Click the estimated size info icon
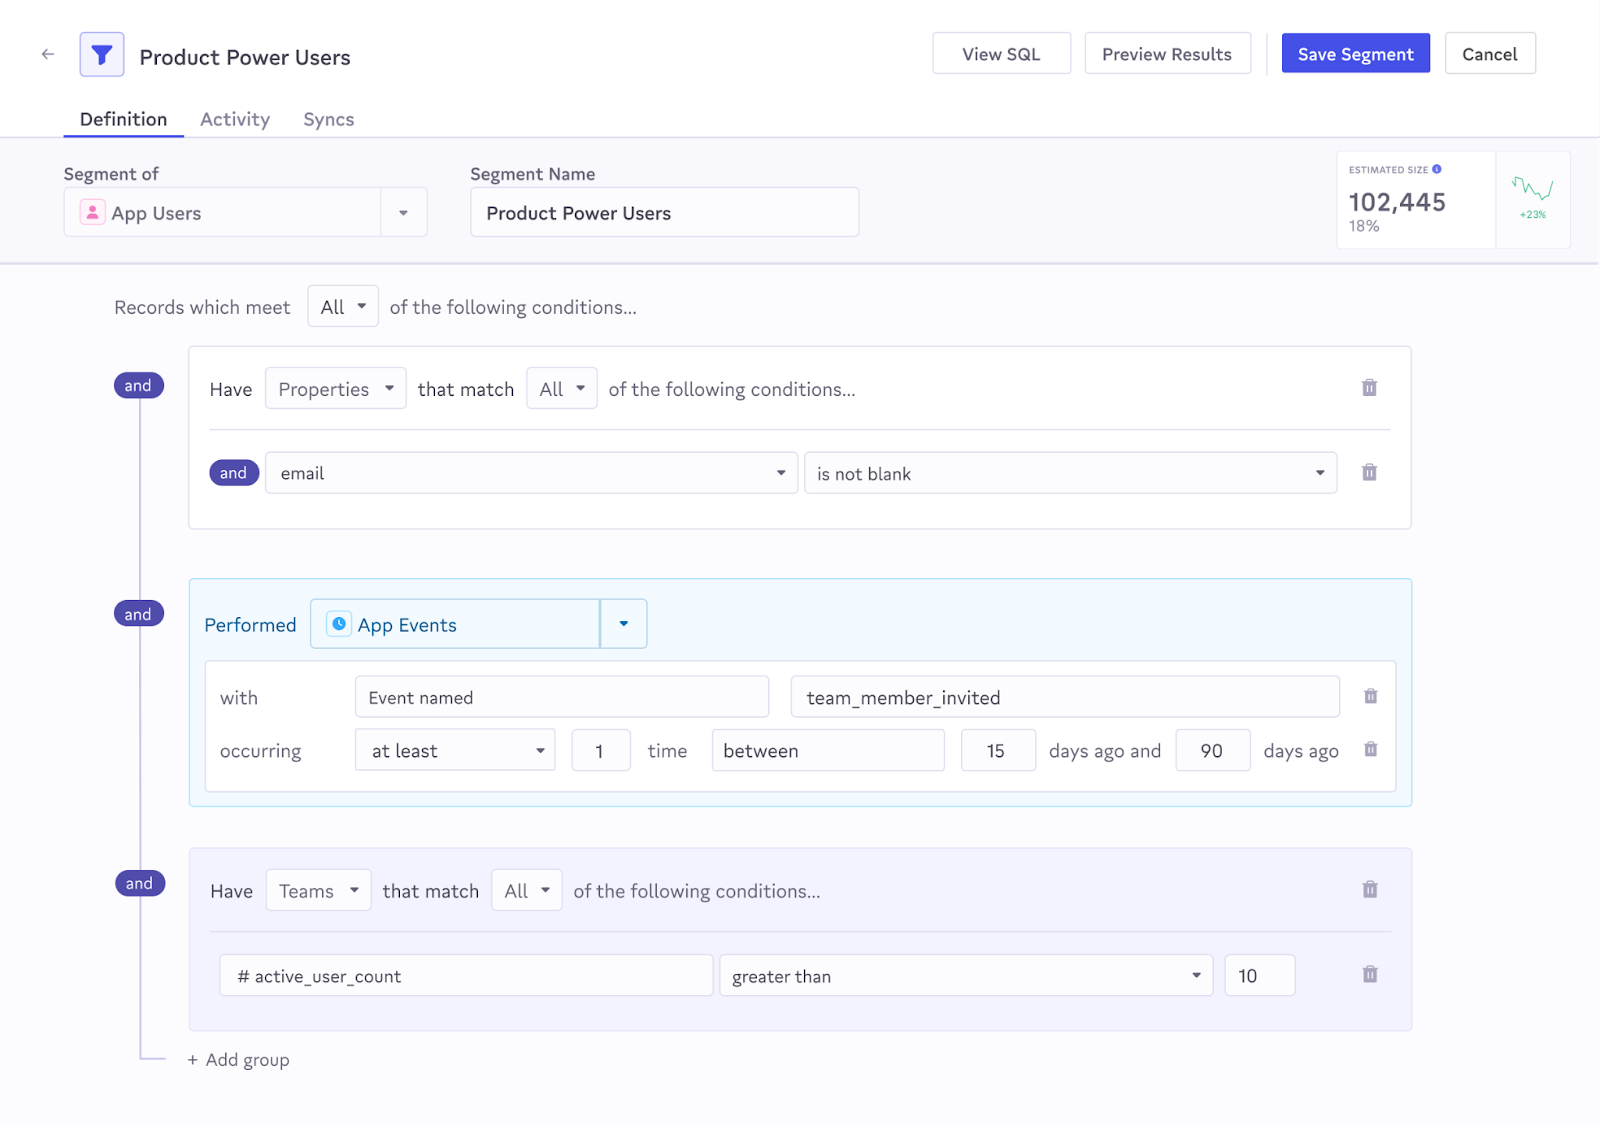The height and width of the screenshot is (1127, 1600). [x=1437, y=169]
